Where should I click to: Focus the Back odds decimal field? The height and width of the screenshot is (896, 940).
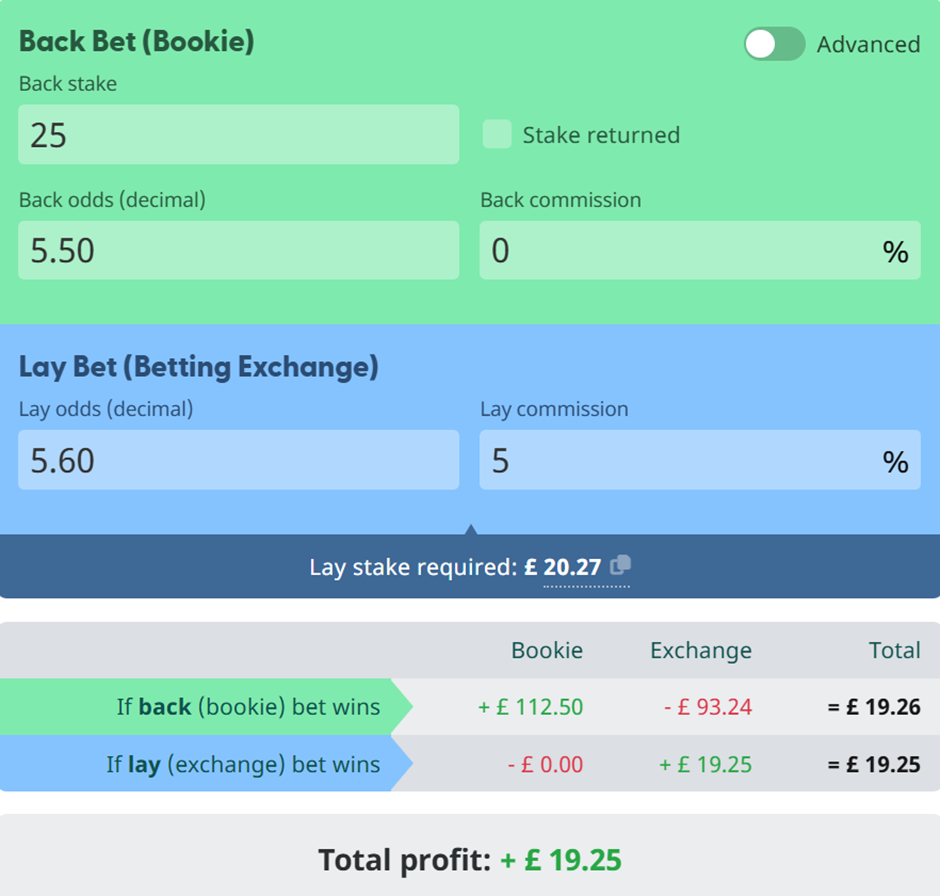tap(239, 250)
